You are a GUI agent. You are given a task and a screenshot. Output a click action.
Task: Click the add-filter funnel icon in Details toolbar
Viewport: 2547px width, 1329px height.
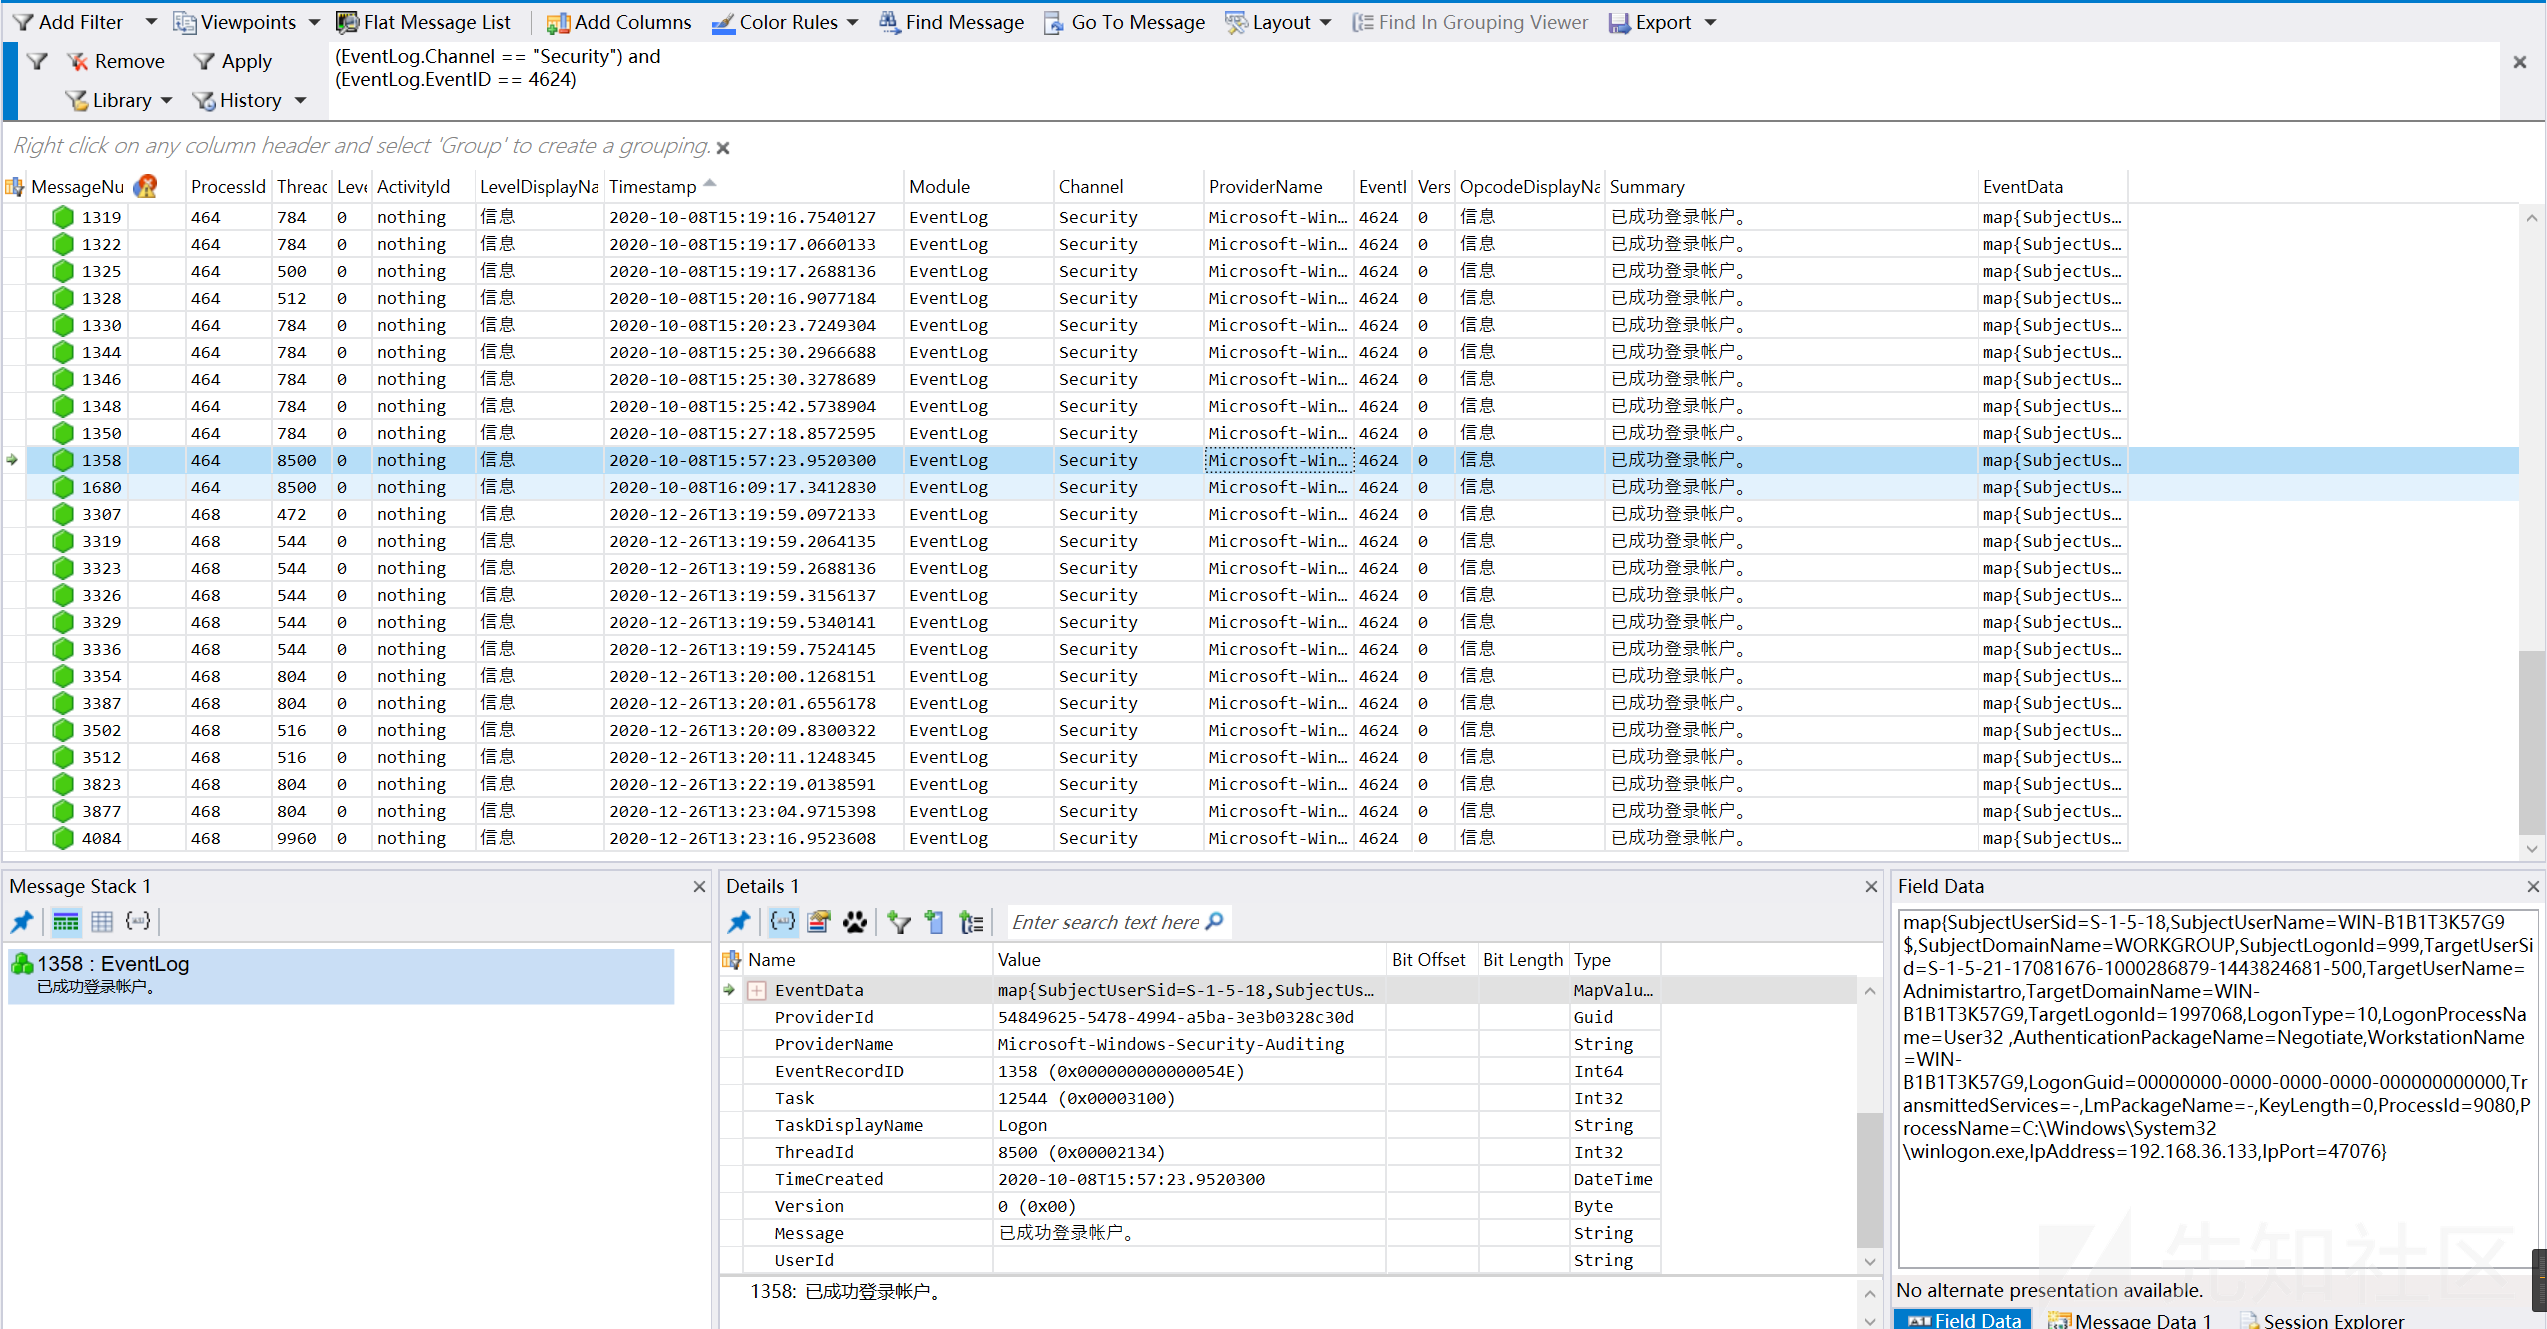[899, 921]
